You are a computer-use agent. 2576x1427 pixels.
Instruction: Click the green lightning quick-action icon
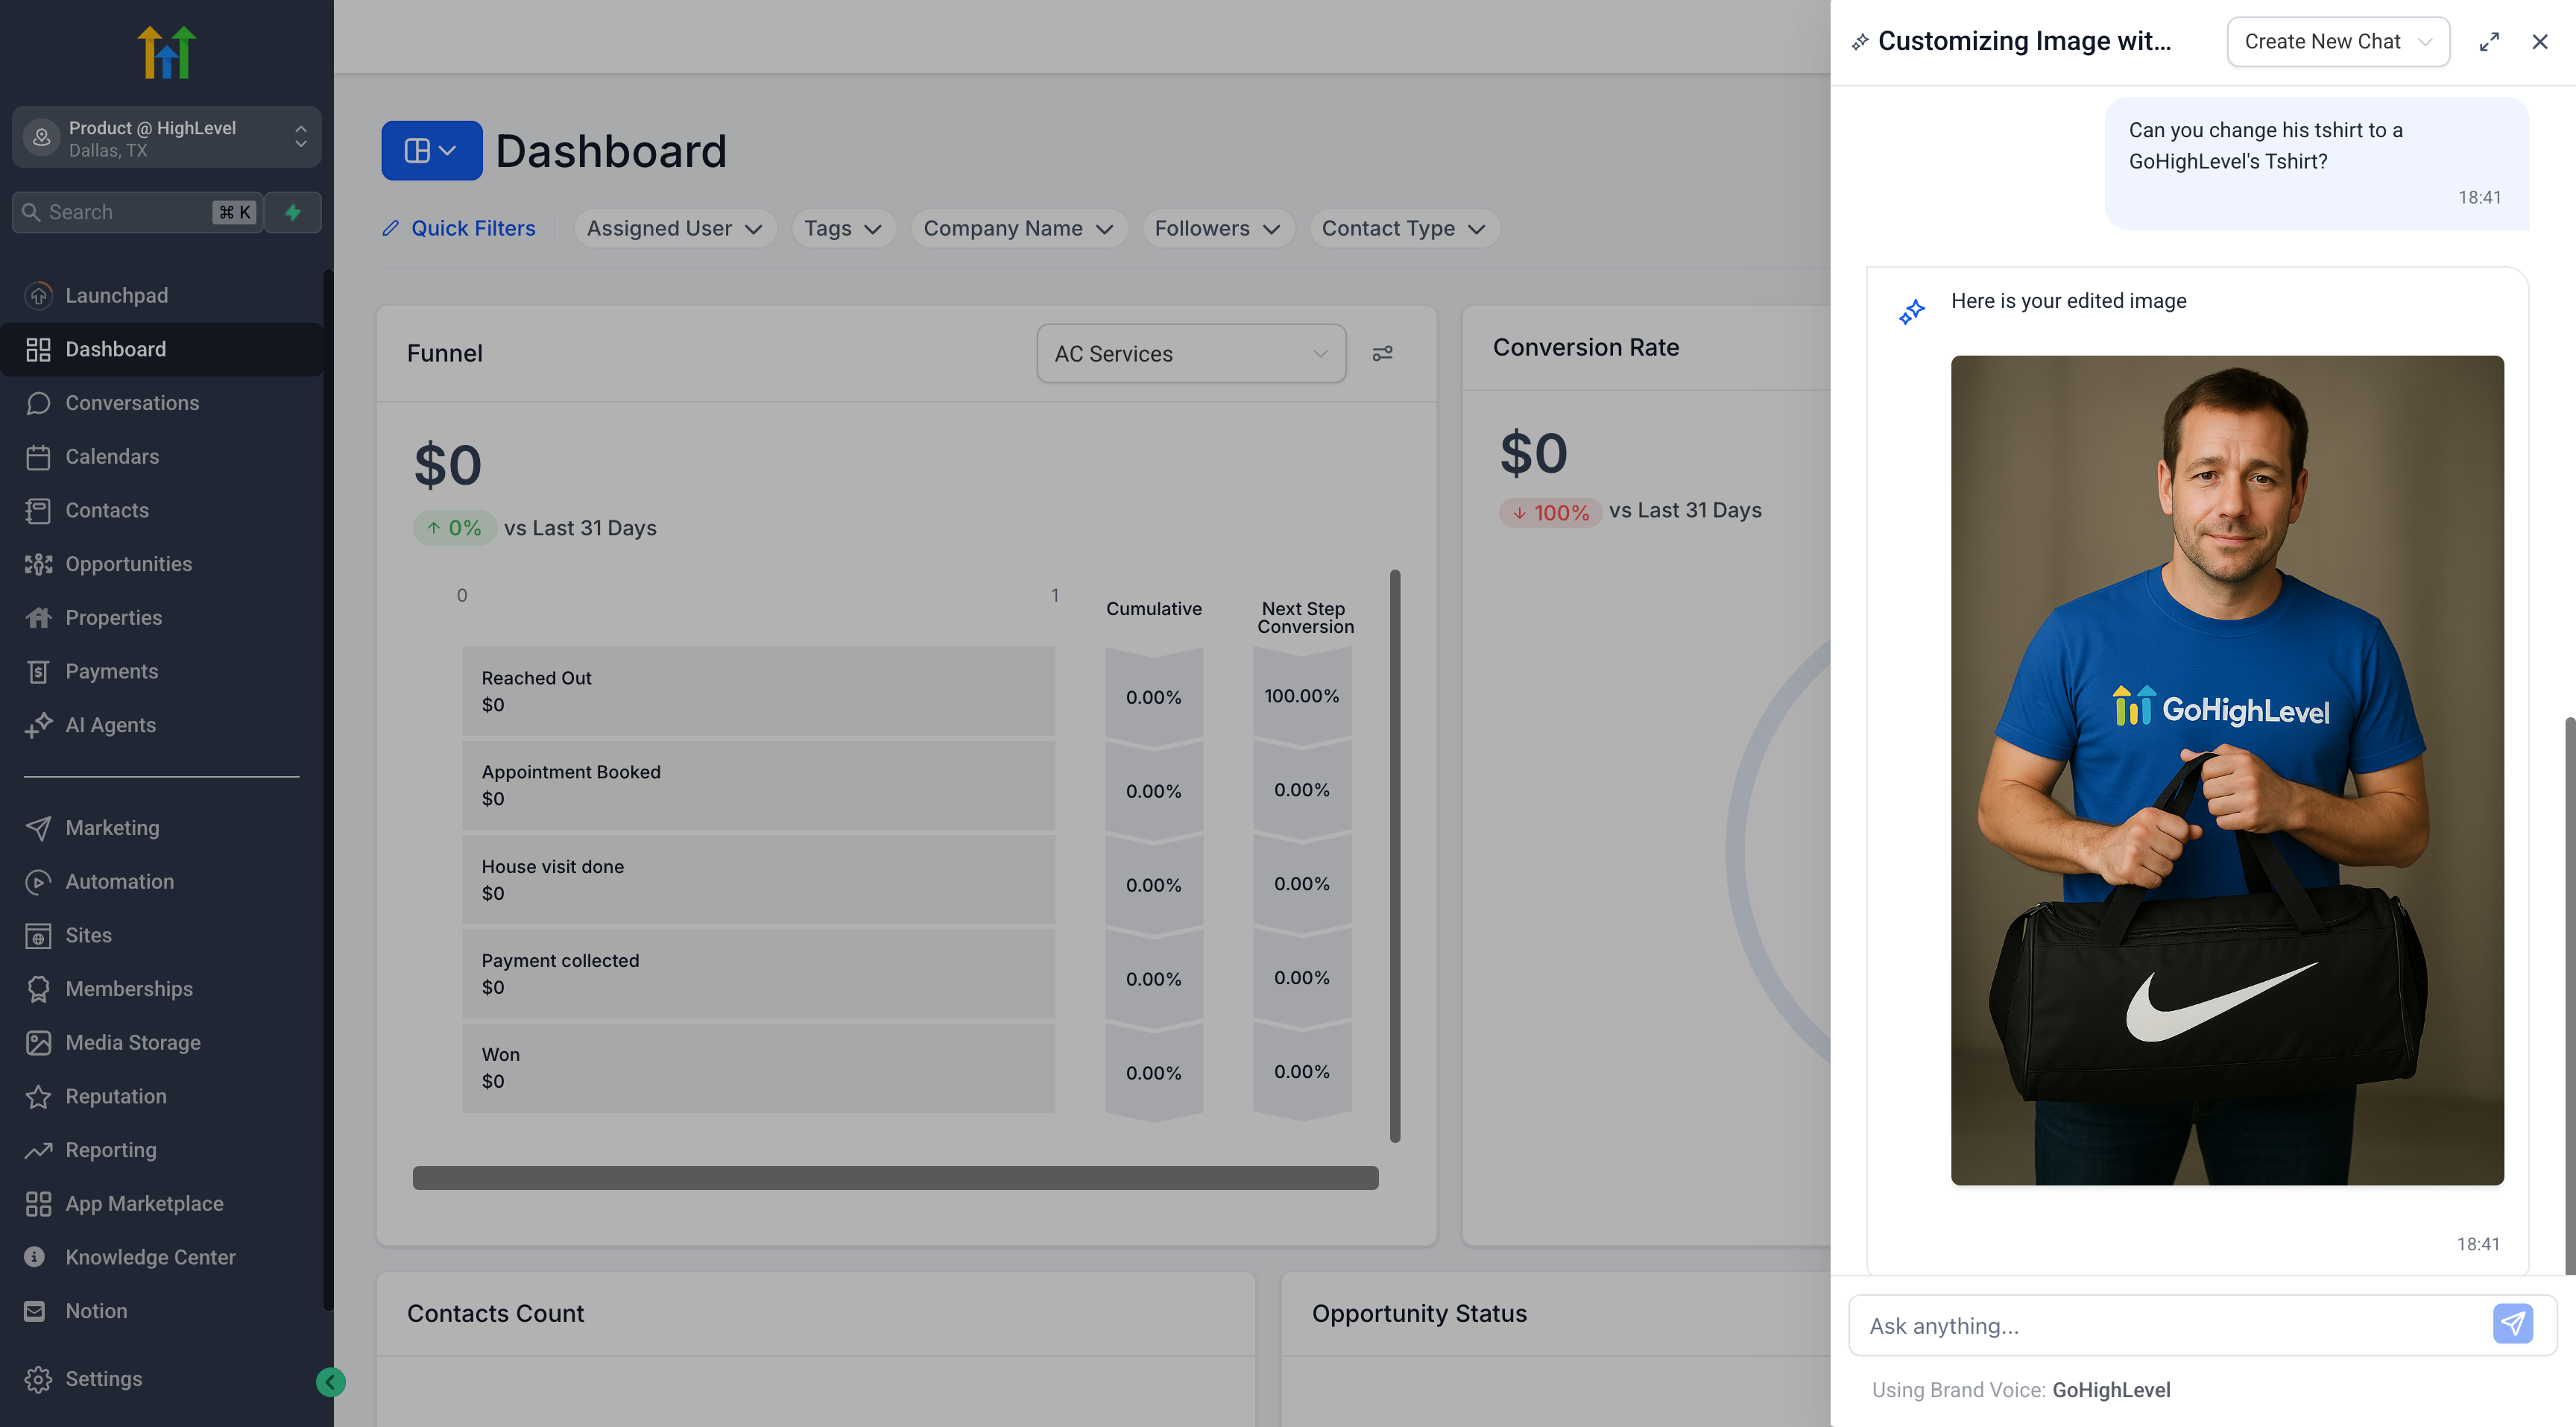coord(293,212)
